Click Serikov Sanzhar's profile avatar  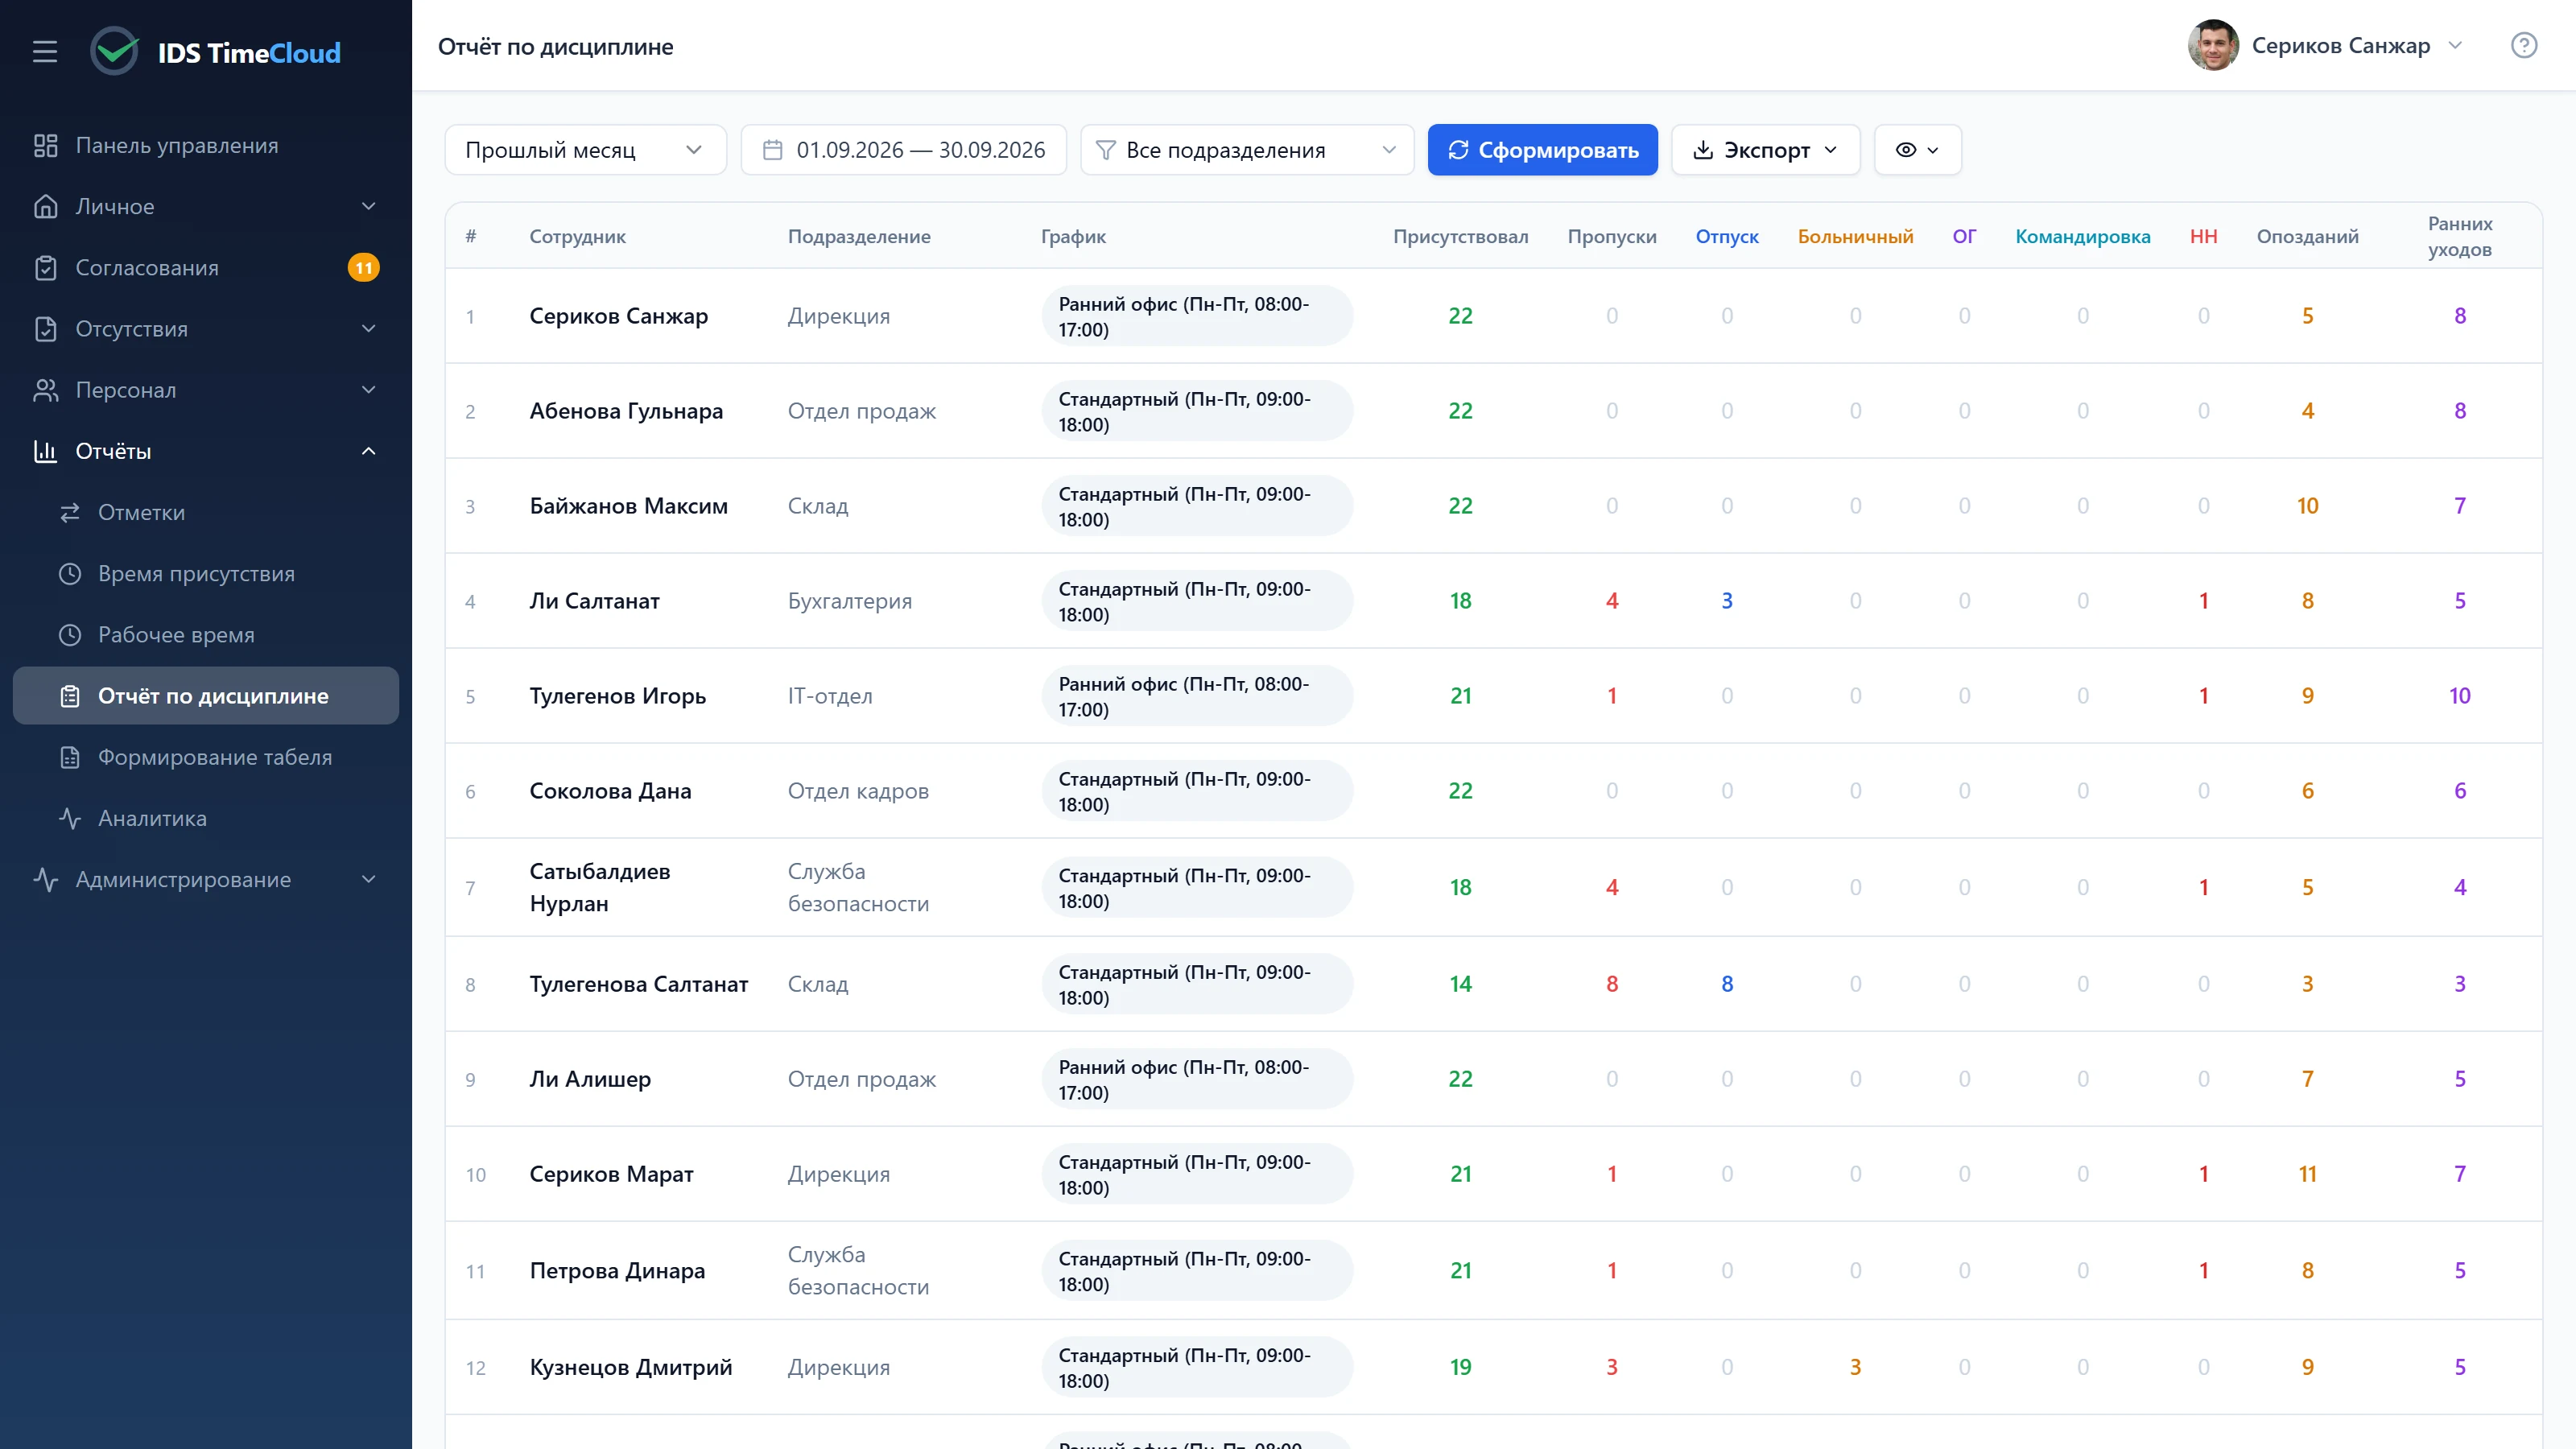2213,46
